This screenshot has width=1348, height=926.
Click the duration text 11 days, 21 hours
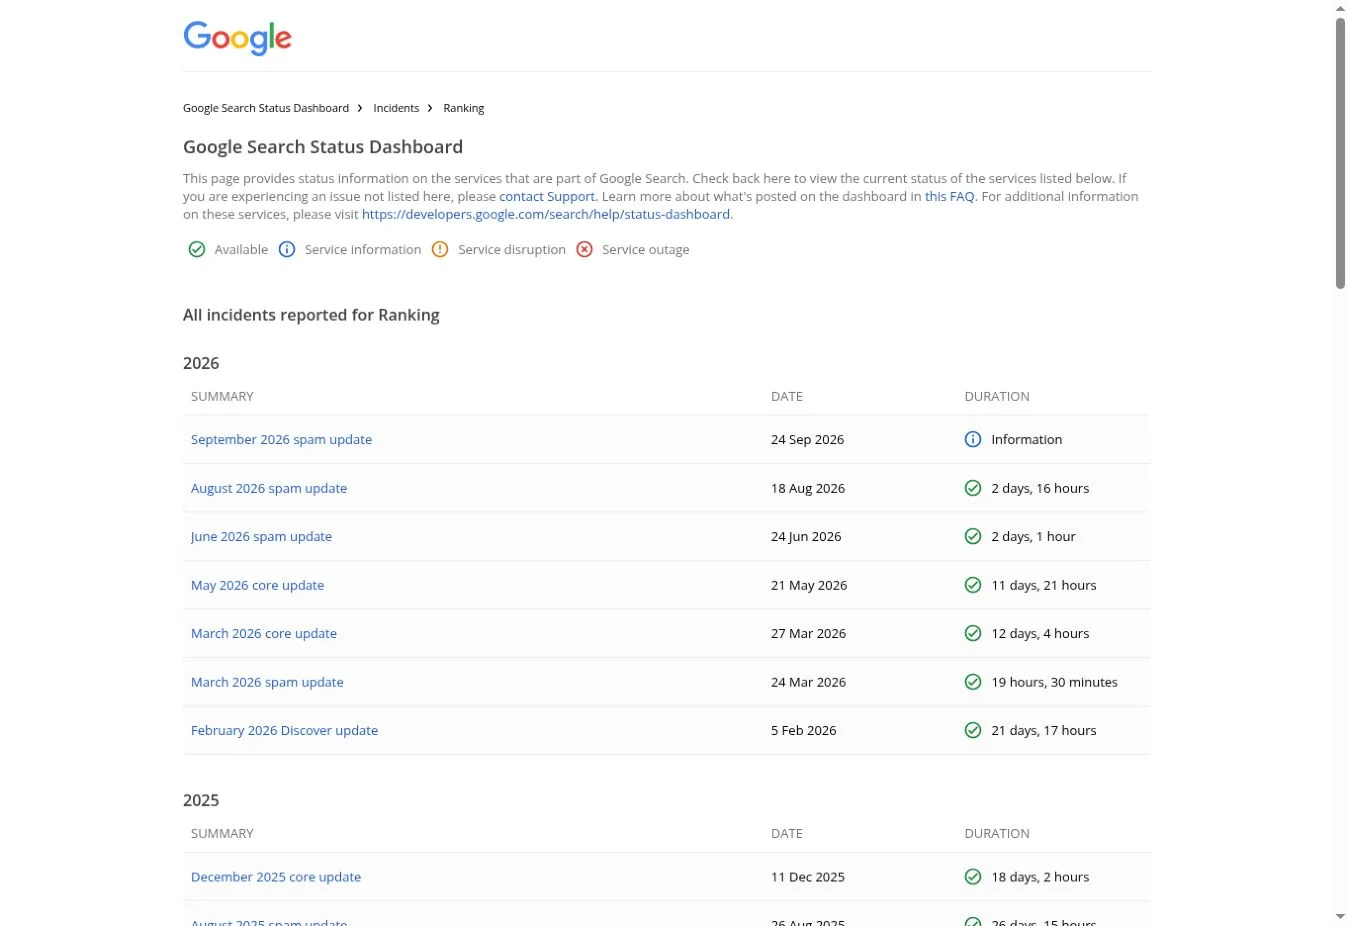[x=1044, y=585]
